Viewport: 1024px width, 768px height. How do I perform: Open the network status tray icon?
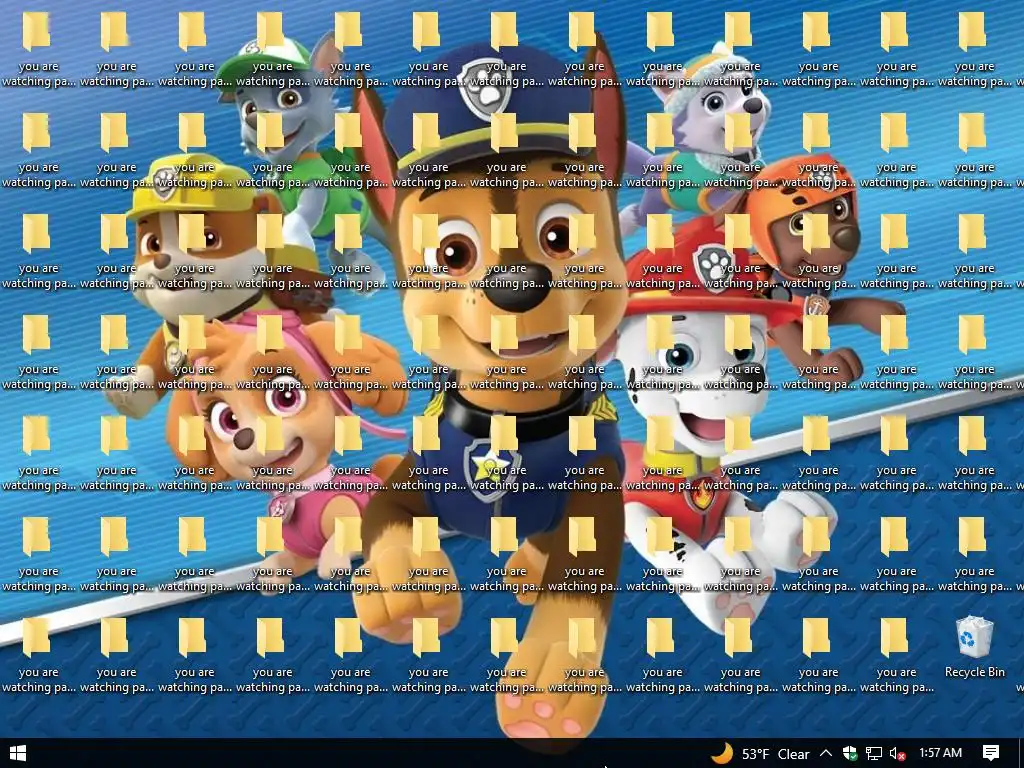tap(874, 754)
